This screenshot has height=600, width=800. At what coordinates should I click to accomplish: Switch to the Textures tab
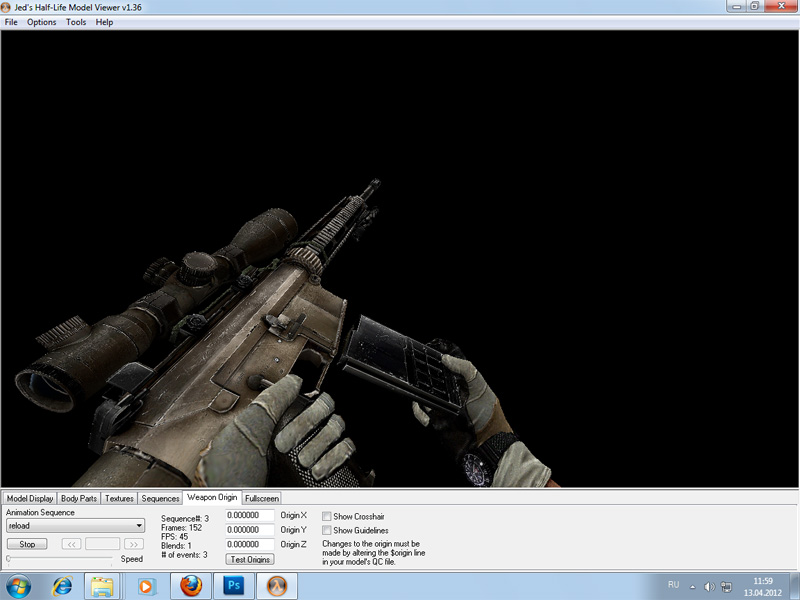click(119, 498)
